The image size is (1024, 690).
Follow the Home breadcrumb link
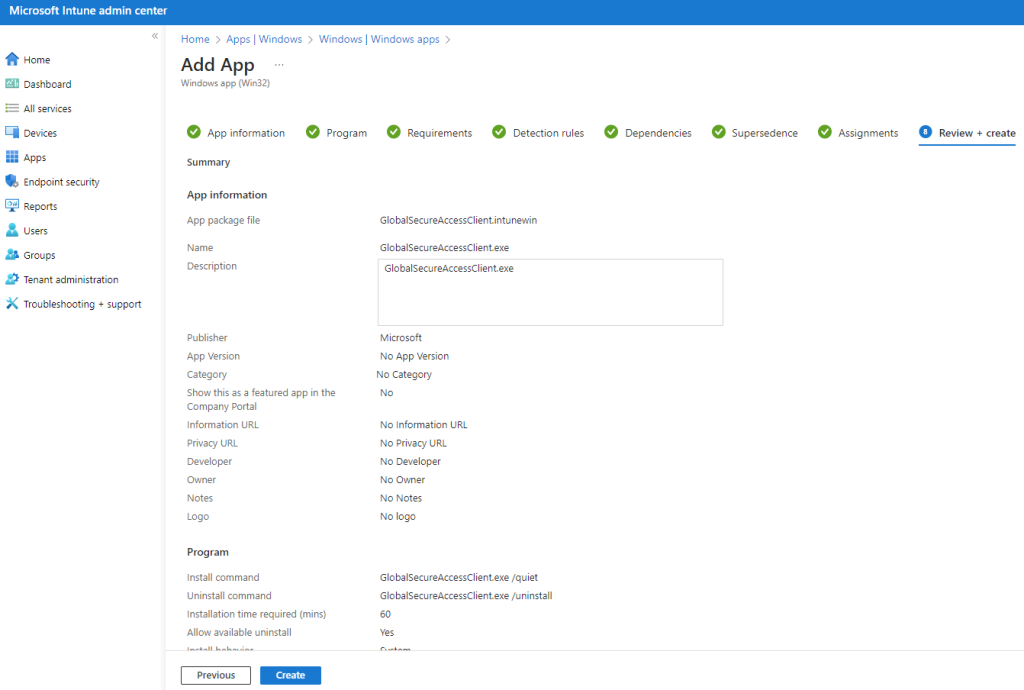[x=195, y=39]
